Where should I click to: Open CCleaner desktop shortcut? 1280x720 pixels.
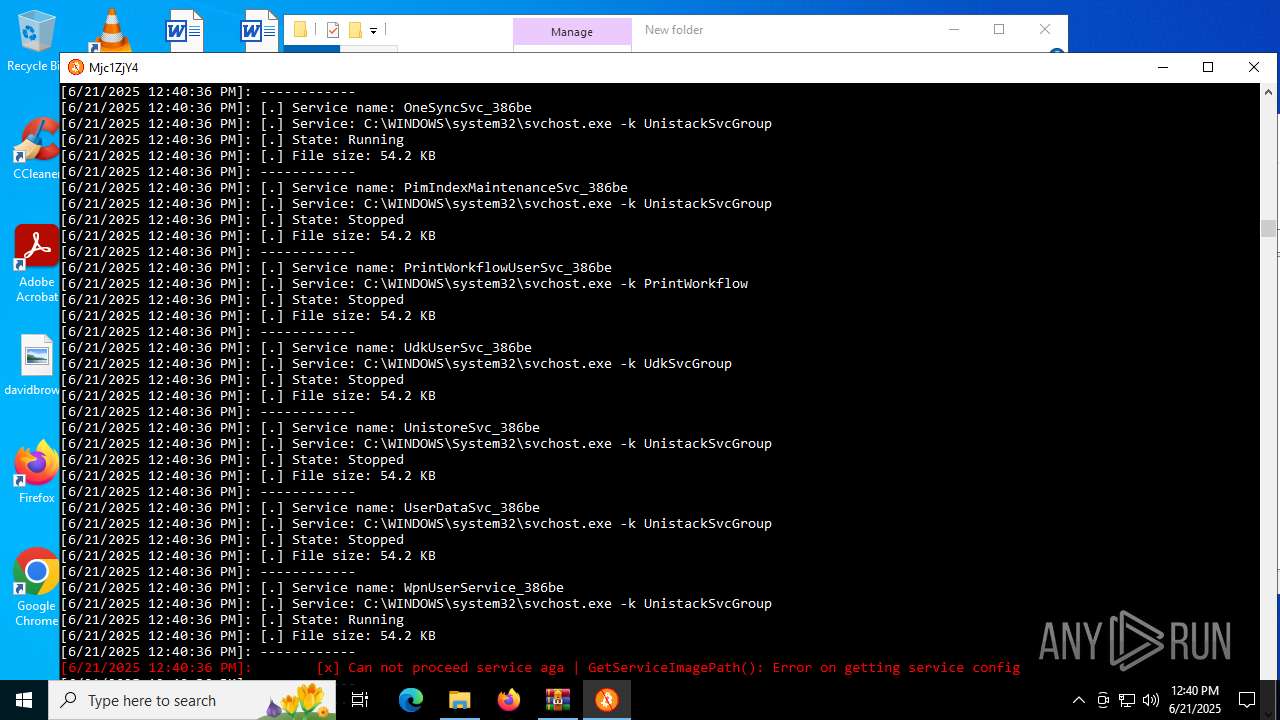(36, 148)
